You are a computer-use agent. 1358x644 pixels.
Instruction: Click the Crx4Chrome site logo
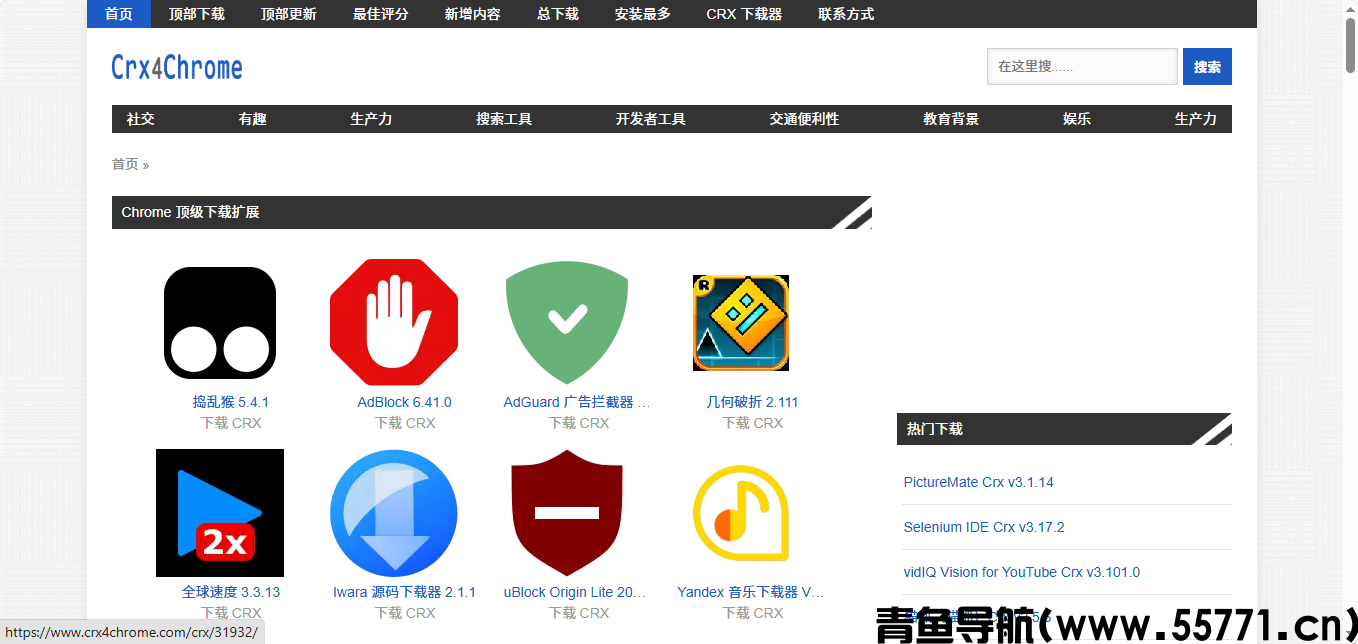(177, 68)
